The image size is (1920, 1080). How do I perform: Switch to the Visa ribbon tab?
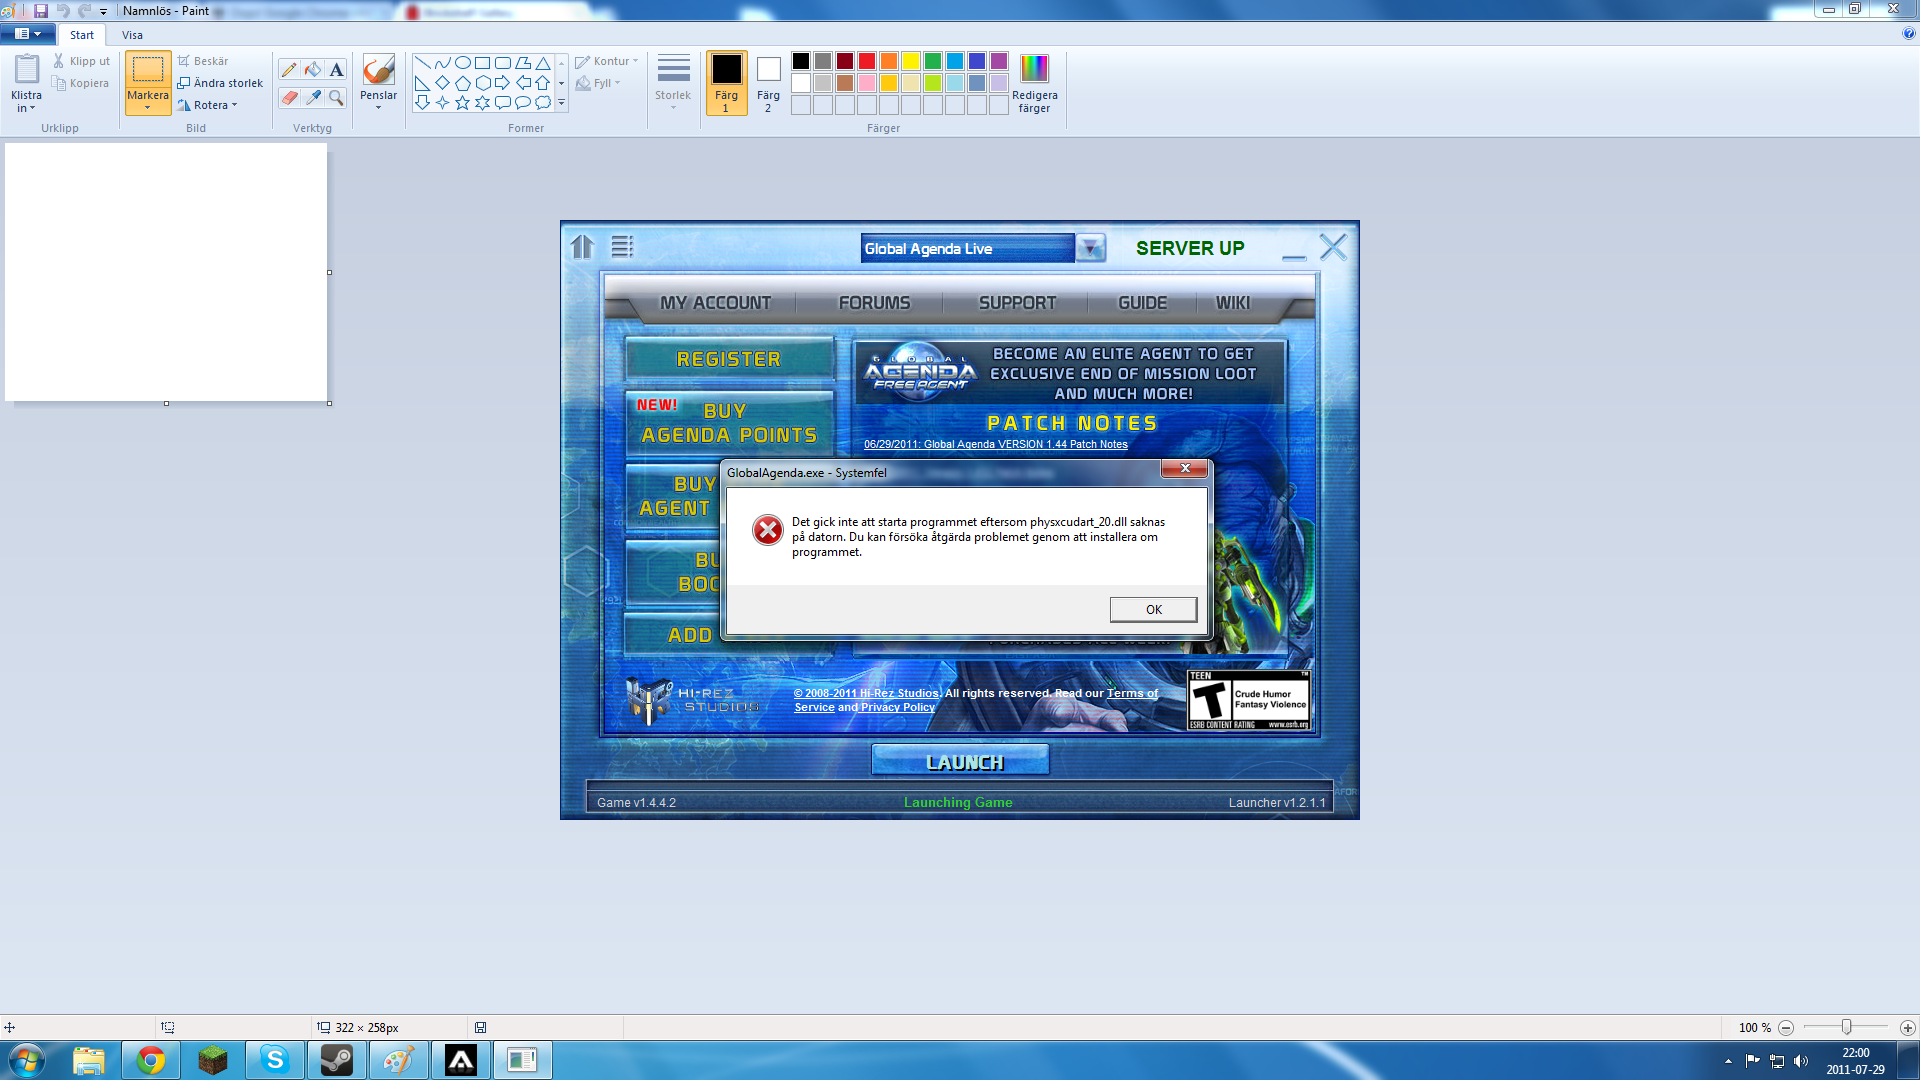(132, 35)
